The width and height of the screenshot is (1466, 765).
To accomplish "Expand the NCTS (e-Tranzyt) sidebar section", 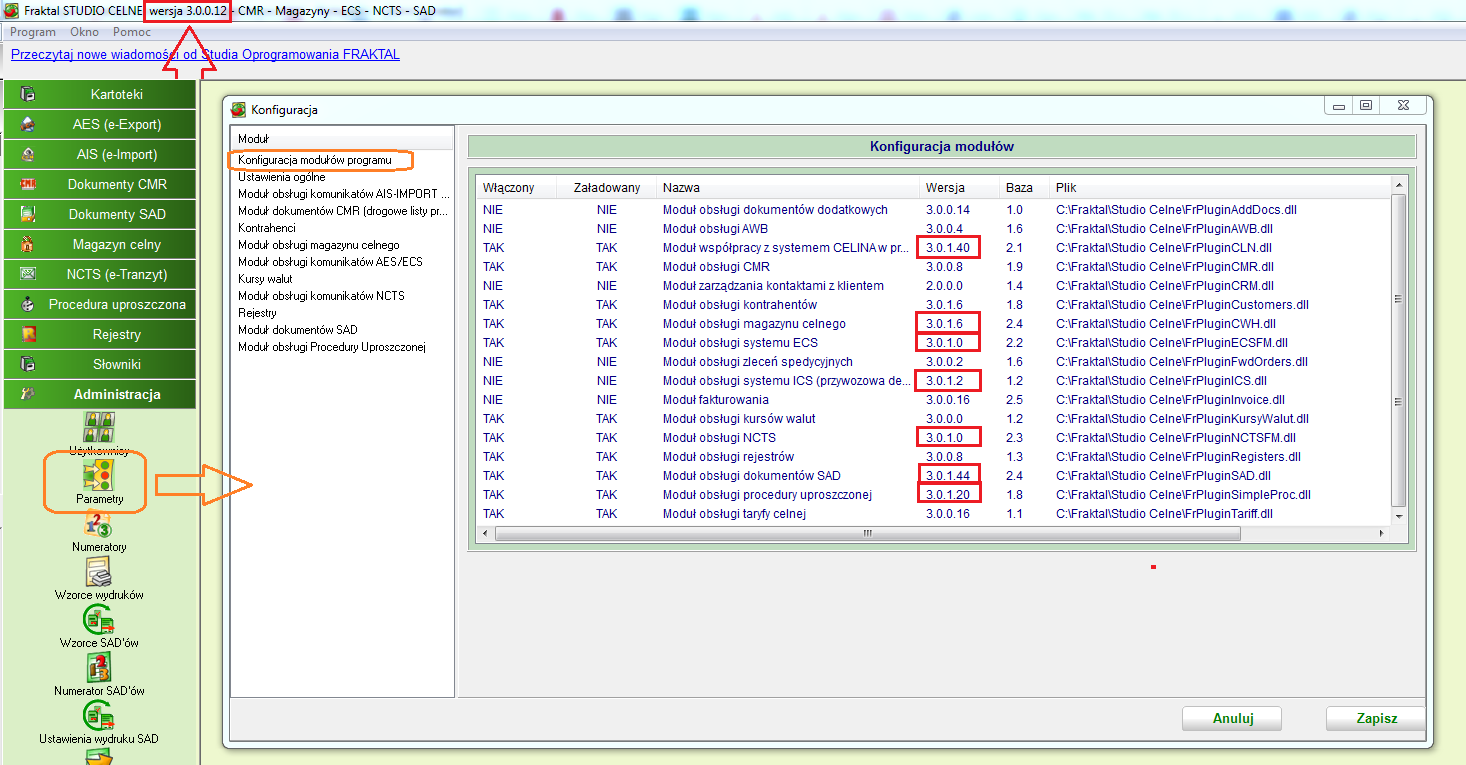I will [x=99, y=274].
